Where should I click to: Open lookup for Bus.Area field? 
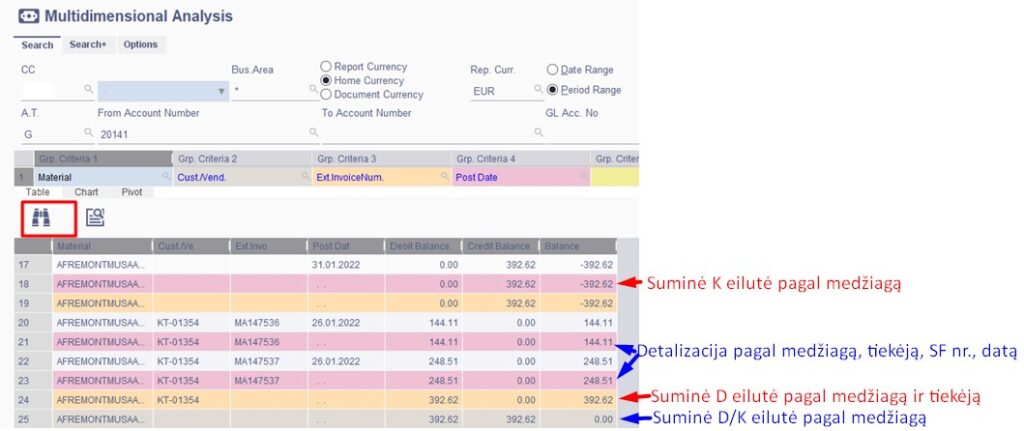[313, 90]
